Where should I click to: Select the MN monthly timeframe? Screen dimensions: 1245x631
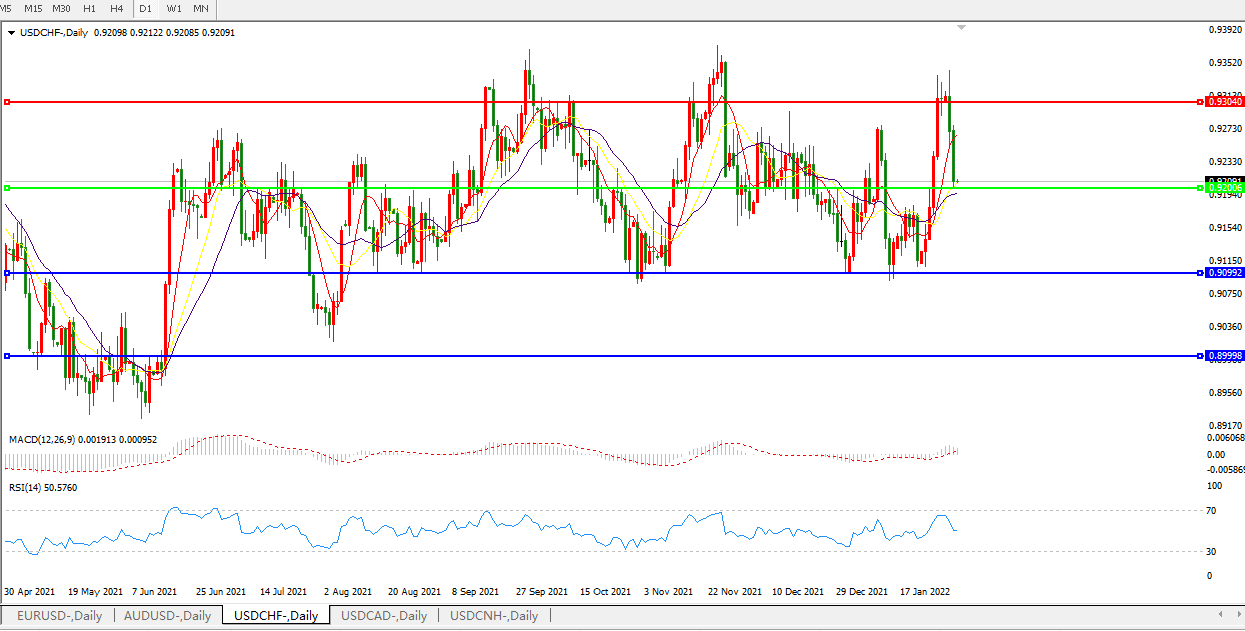click(x=201, y=9)
